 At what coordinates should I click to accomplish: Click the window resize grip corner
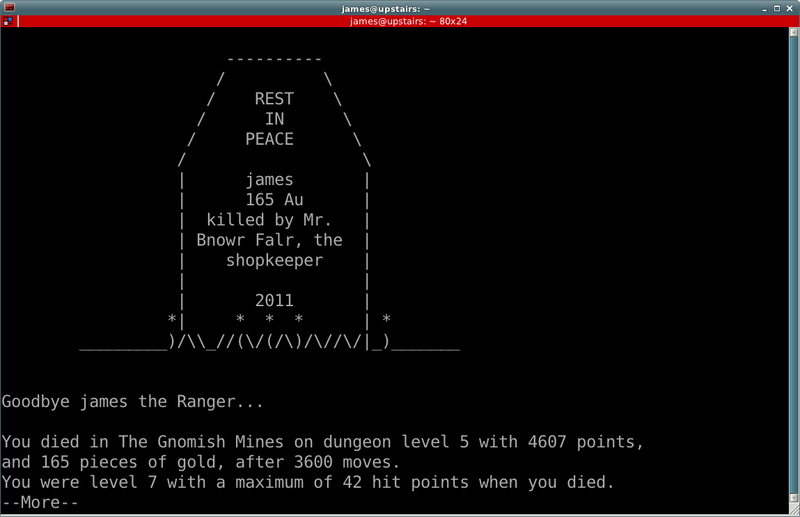(794, 508)
